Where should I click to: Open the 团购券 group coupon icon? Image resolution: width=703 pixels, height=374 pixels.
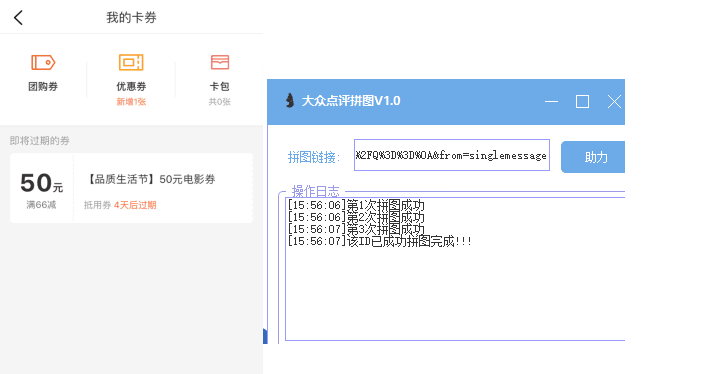tap(43, 62)
